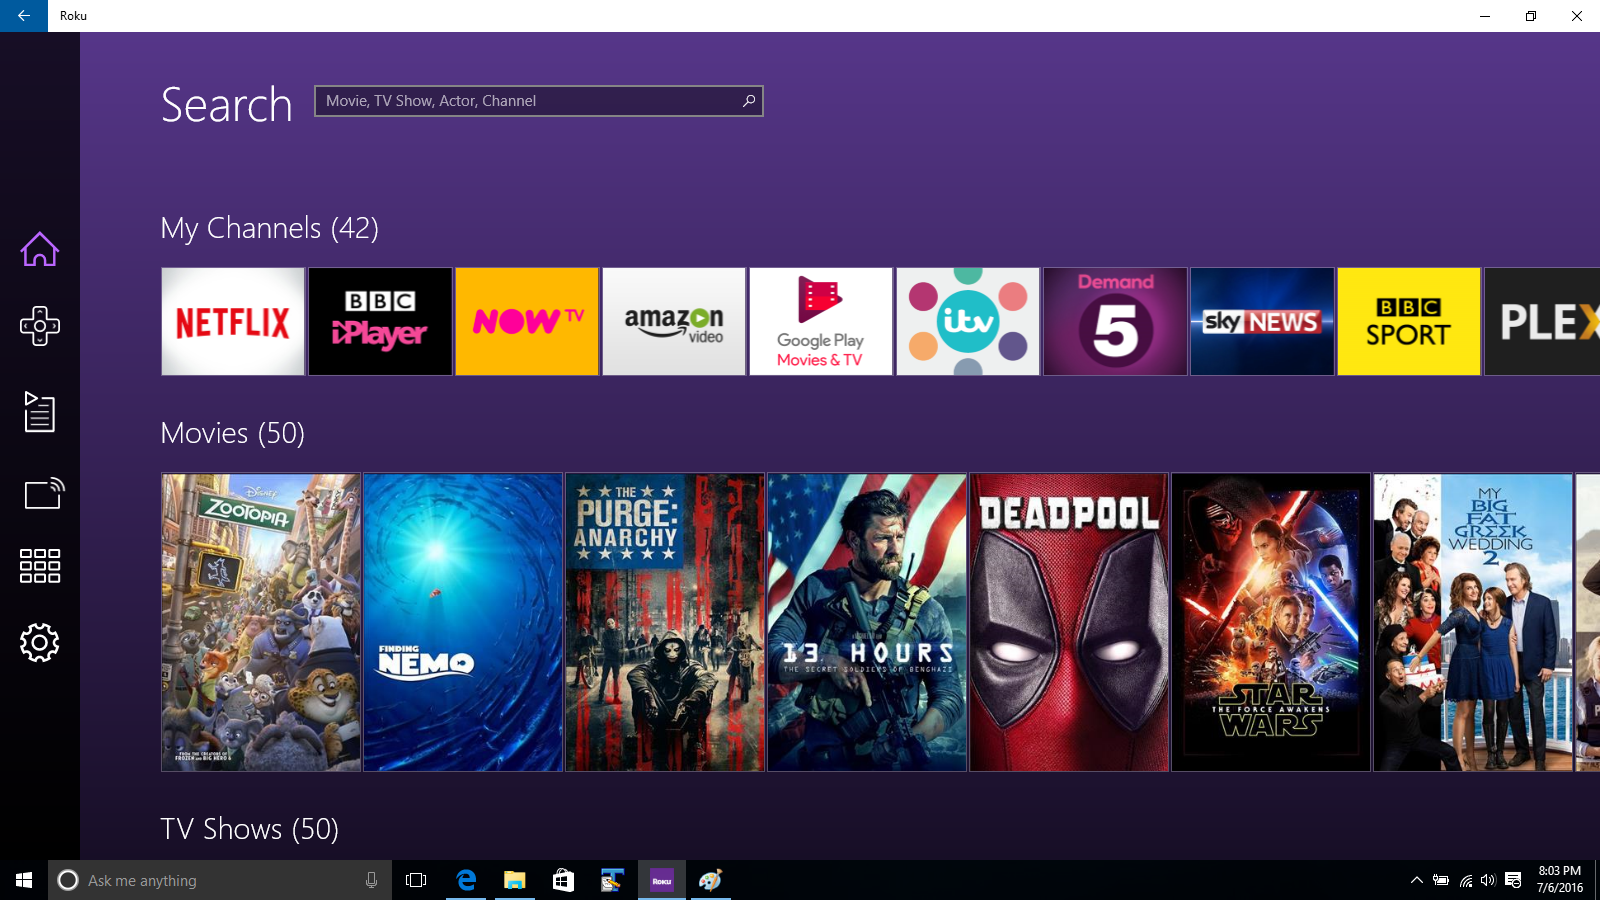Open Windows Store from taskbar
The height and width of the screenshot is (900, 1600).
pos(564,880)
